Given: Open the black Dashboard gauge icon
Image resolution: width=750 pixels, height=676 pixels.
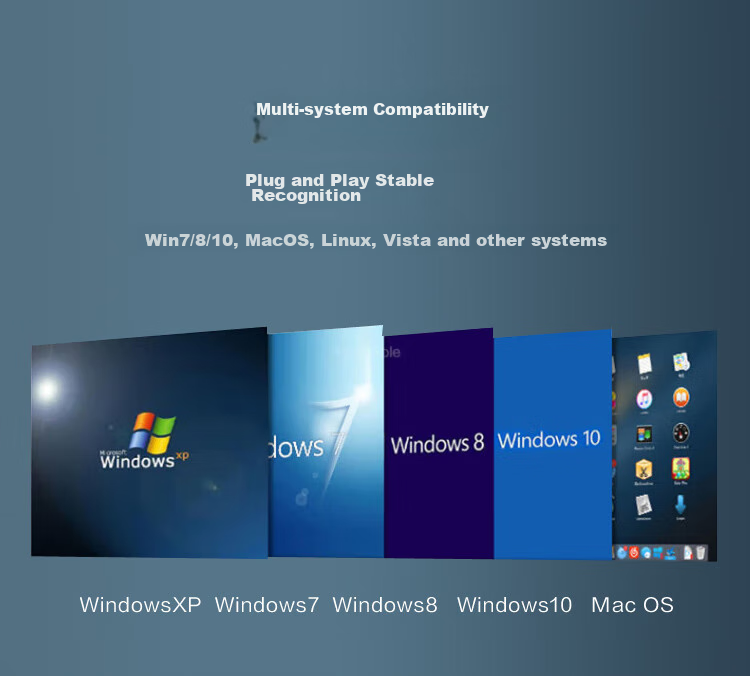Looking at the screenshot, I should (x=681, y=433).
